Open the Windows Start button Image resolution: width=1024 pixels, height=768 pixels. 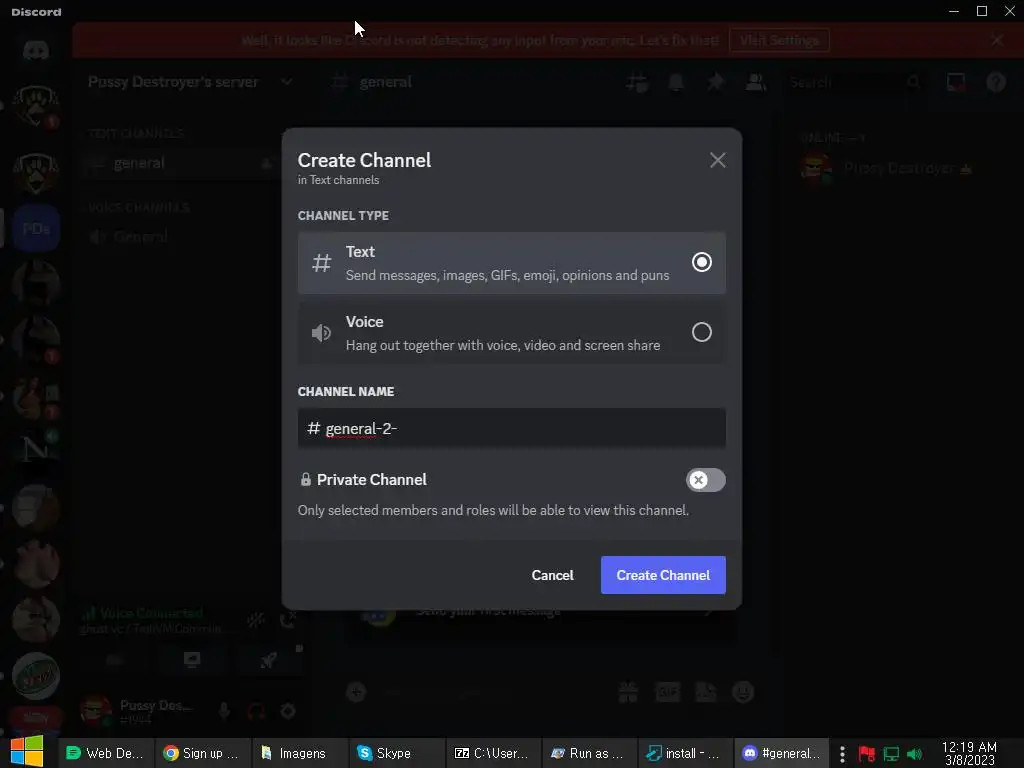pos(27,752)
